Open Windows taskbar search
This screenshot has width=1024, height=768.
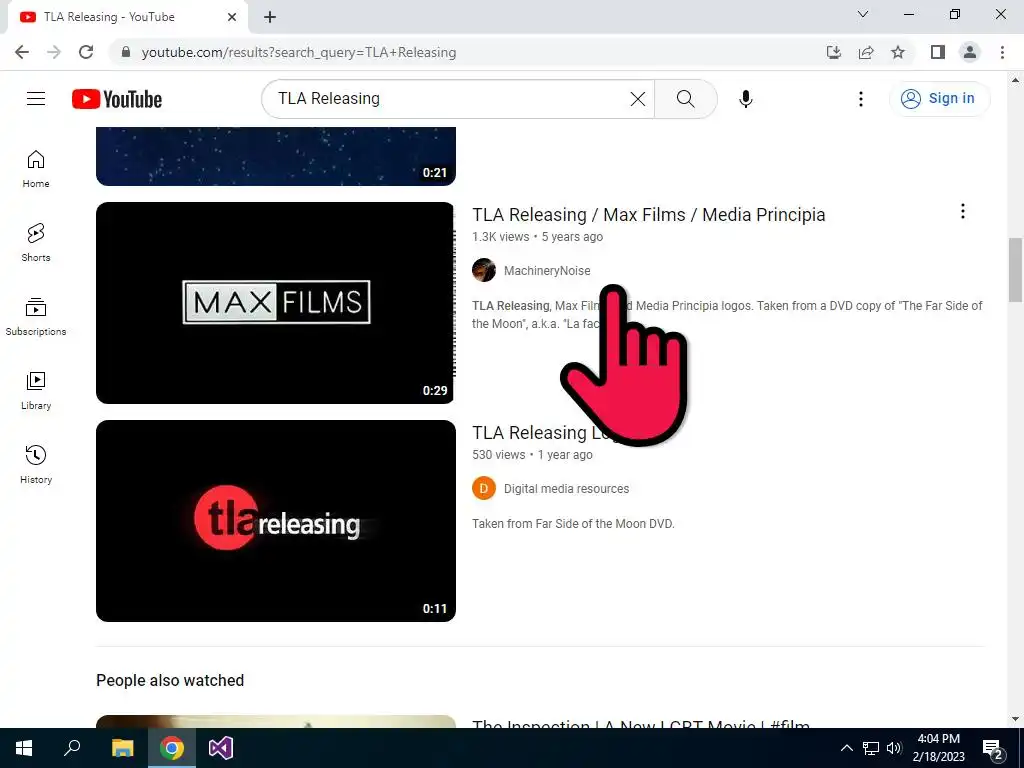coord(72,748)
